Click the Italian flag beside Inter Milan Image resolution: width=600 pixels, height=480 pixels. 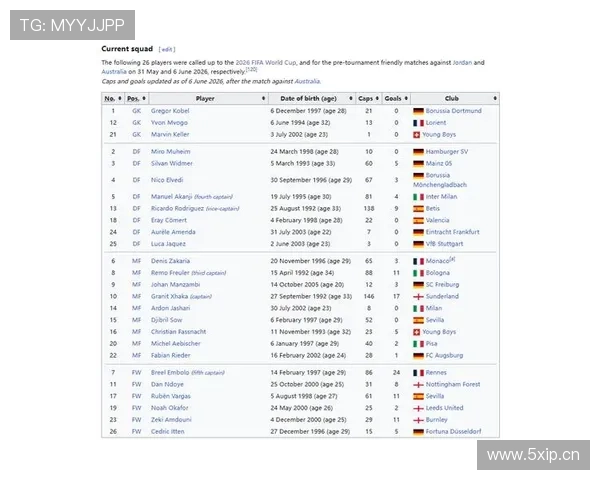pyautogui.click(x=418, y=197)
